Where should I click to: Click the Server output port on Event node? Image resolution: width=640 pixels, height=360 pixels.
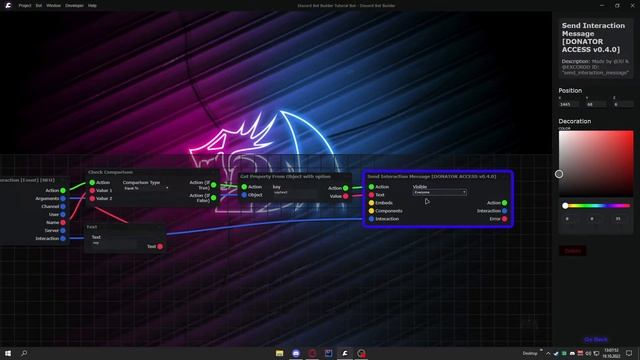pyautogui.click(x=63, y=231)
